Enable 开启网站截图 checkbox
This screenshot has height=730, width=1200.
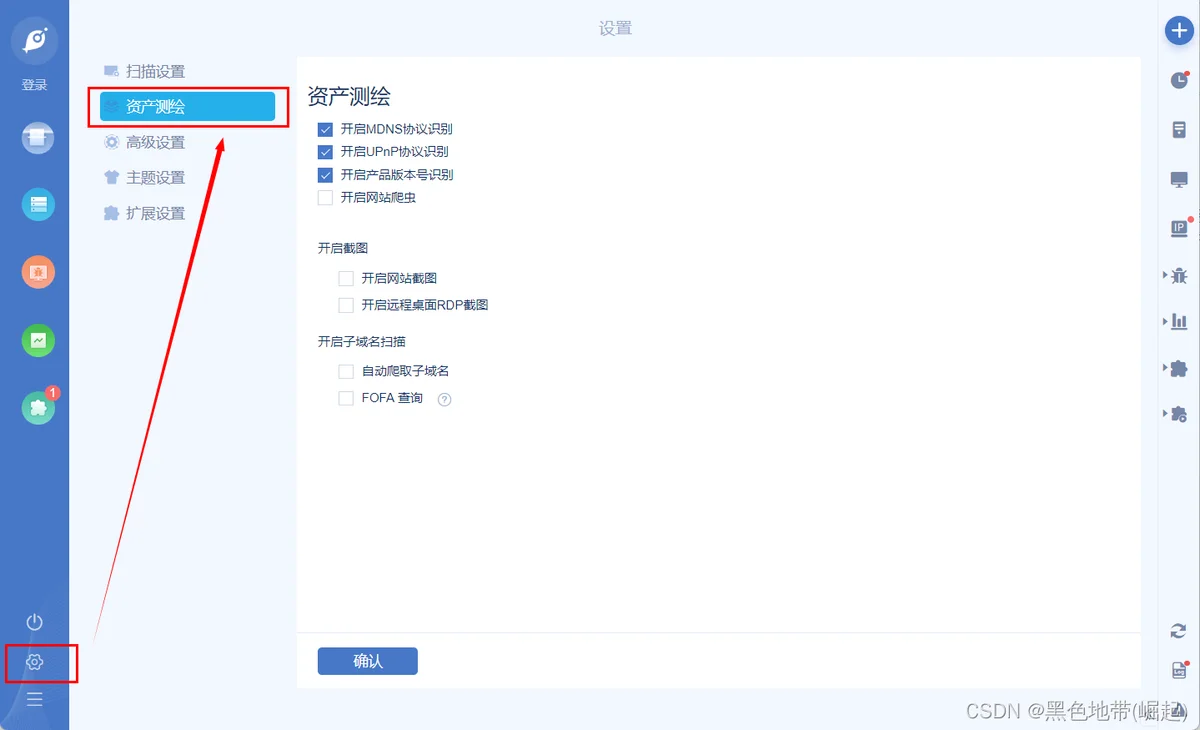(x=346, y=278)
